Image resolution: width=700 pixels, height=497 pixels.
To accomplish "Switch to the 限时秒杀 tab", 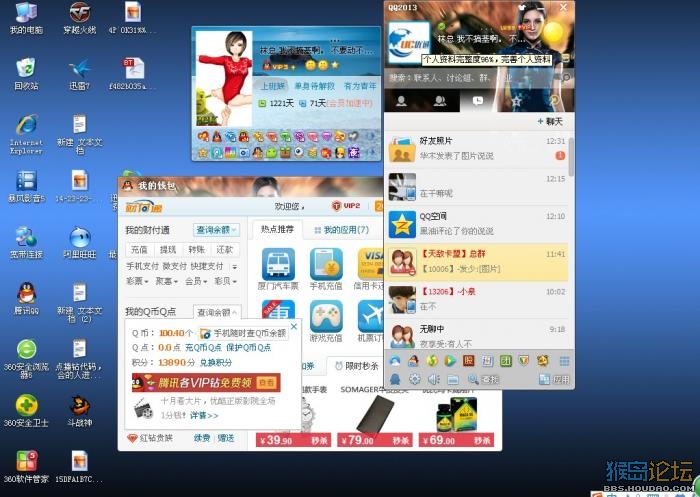I will tap(356, 366).
